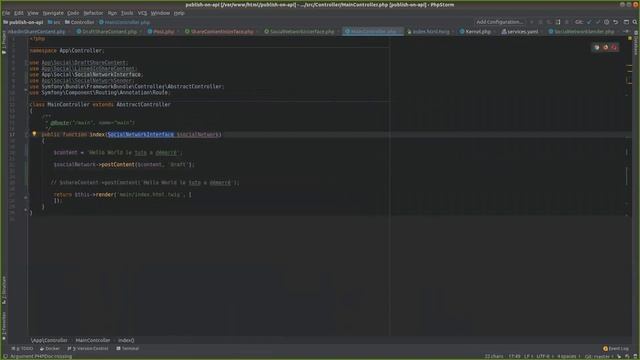Click the postContent method call

[x=118, y=164]
